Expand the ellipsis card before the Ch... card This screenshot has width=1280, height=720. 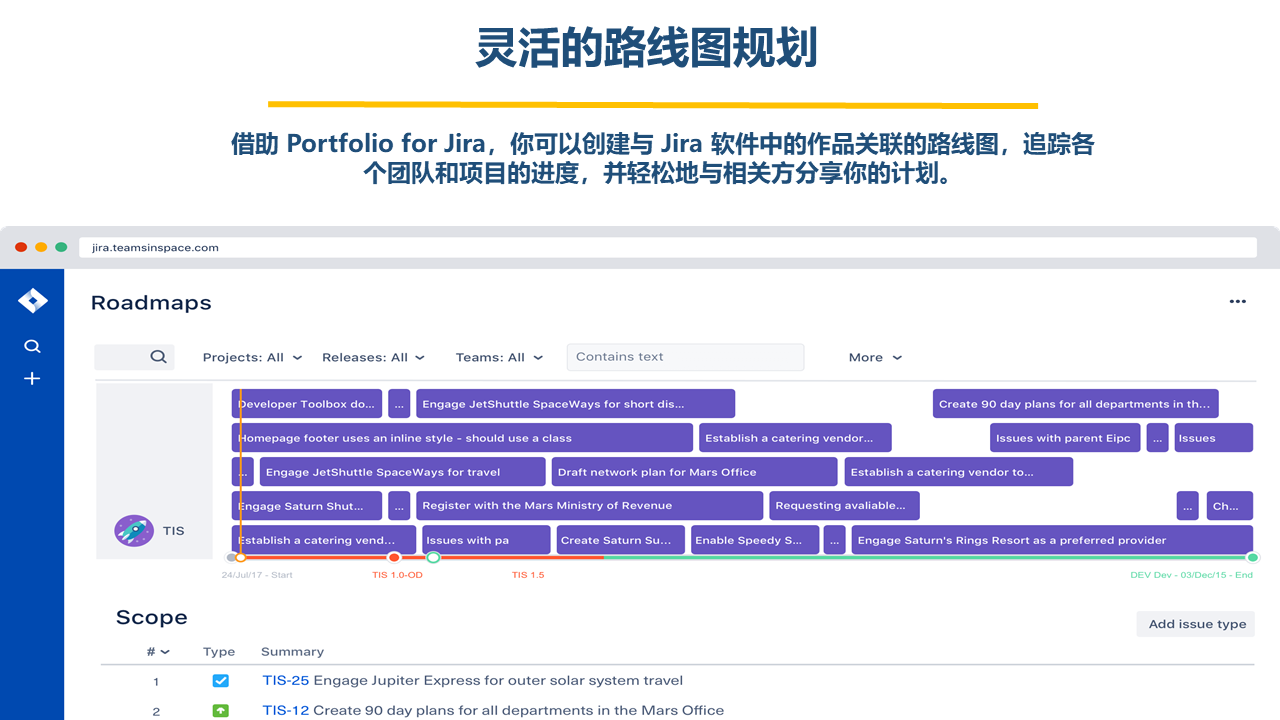click(1187, 506)
